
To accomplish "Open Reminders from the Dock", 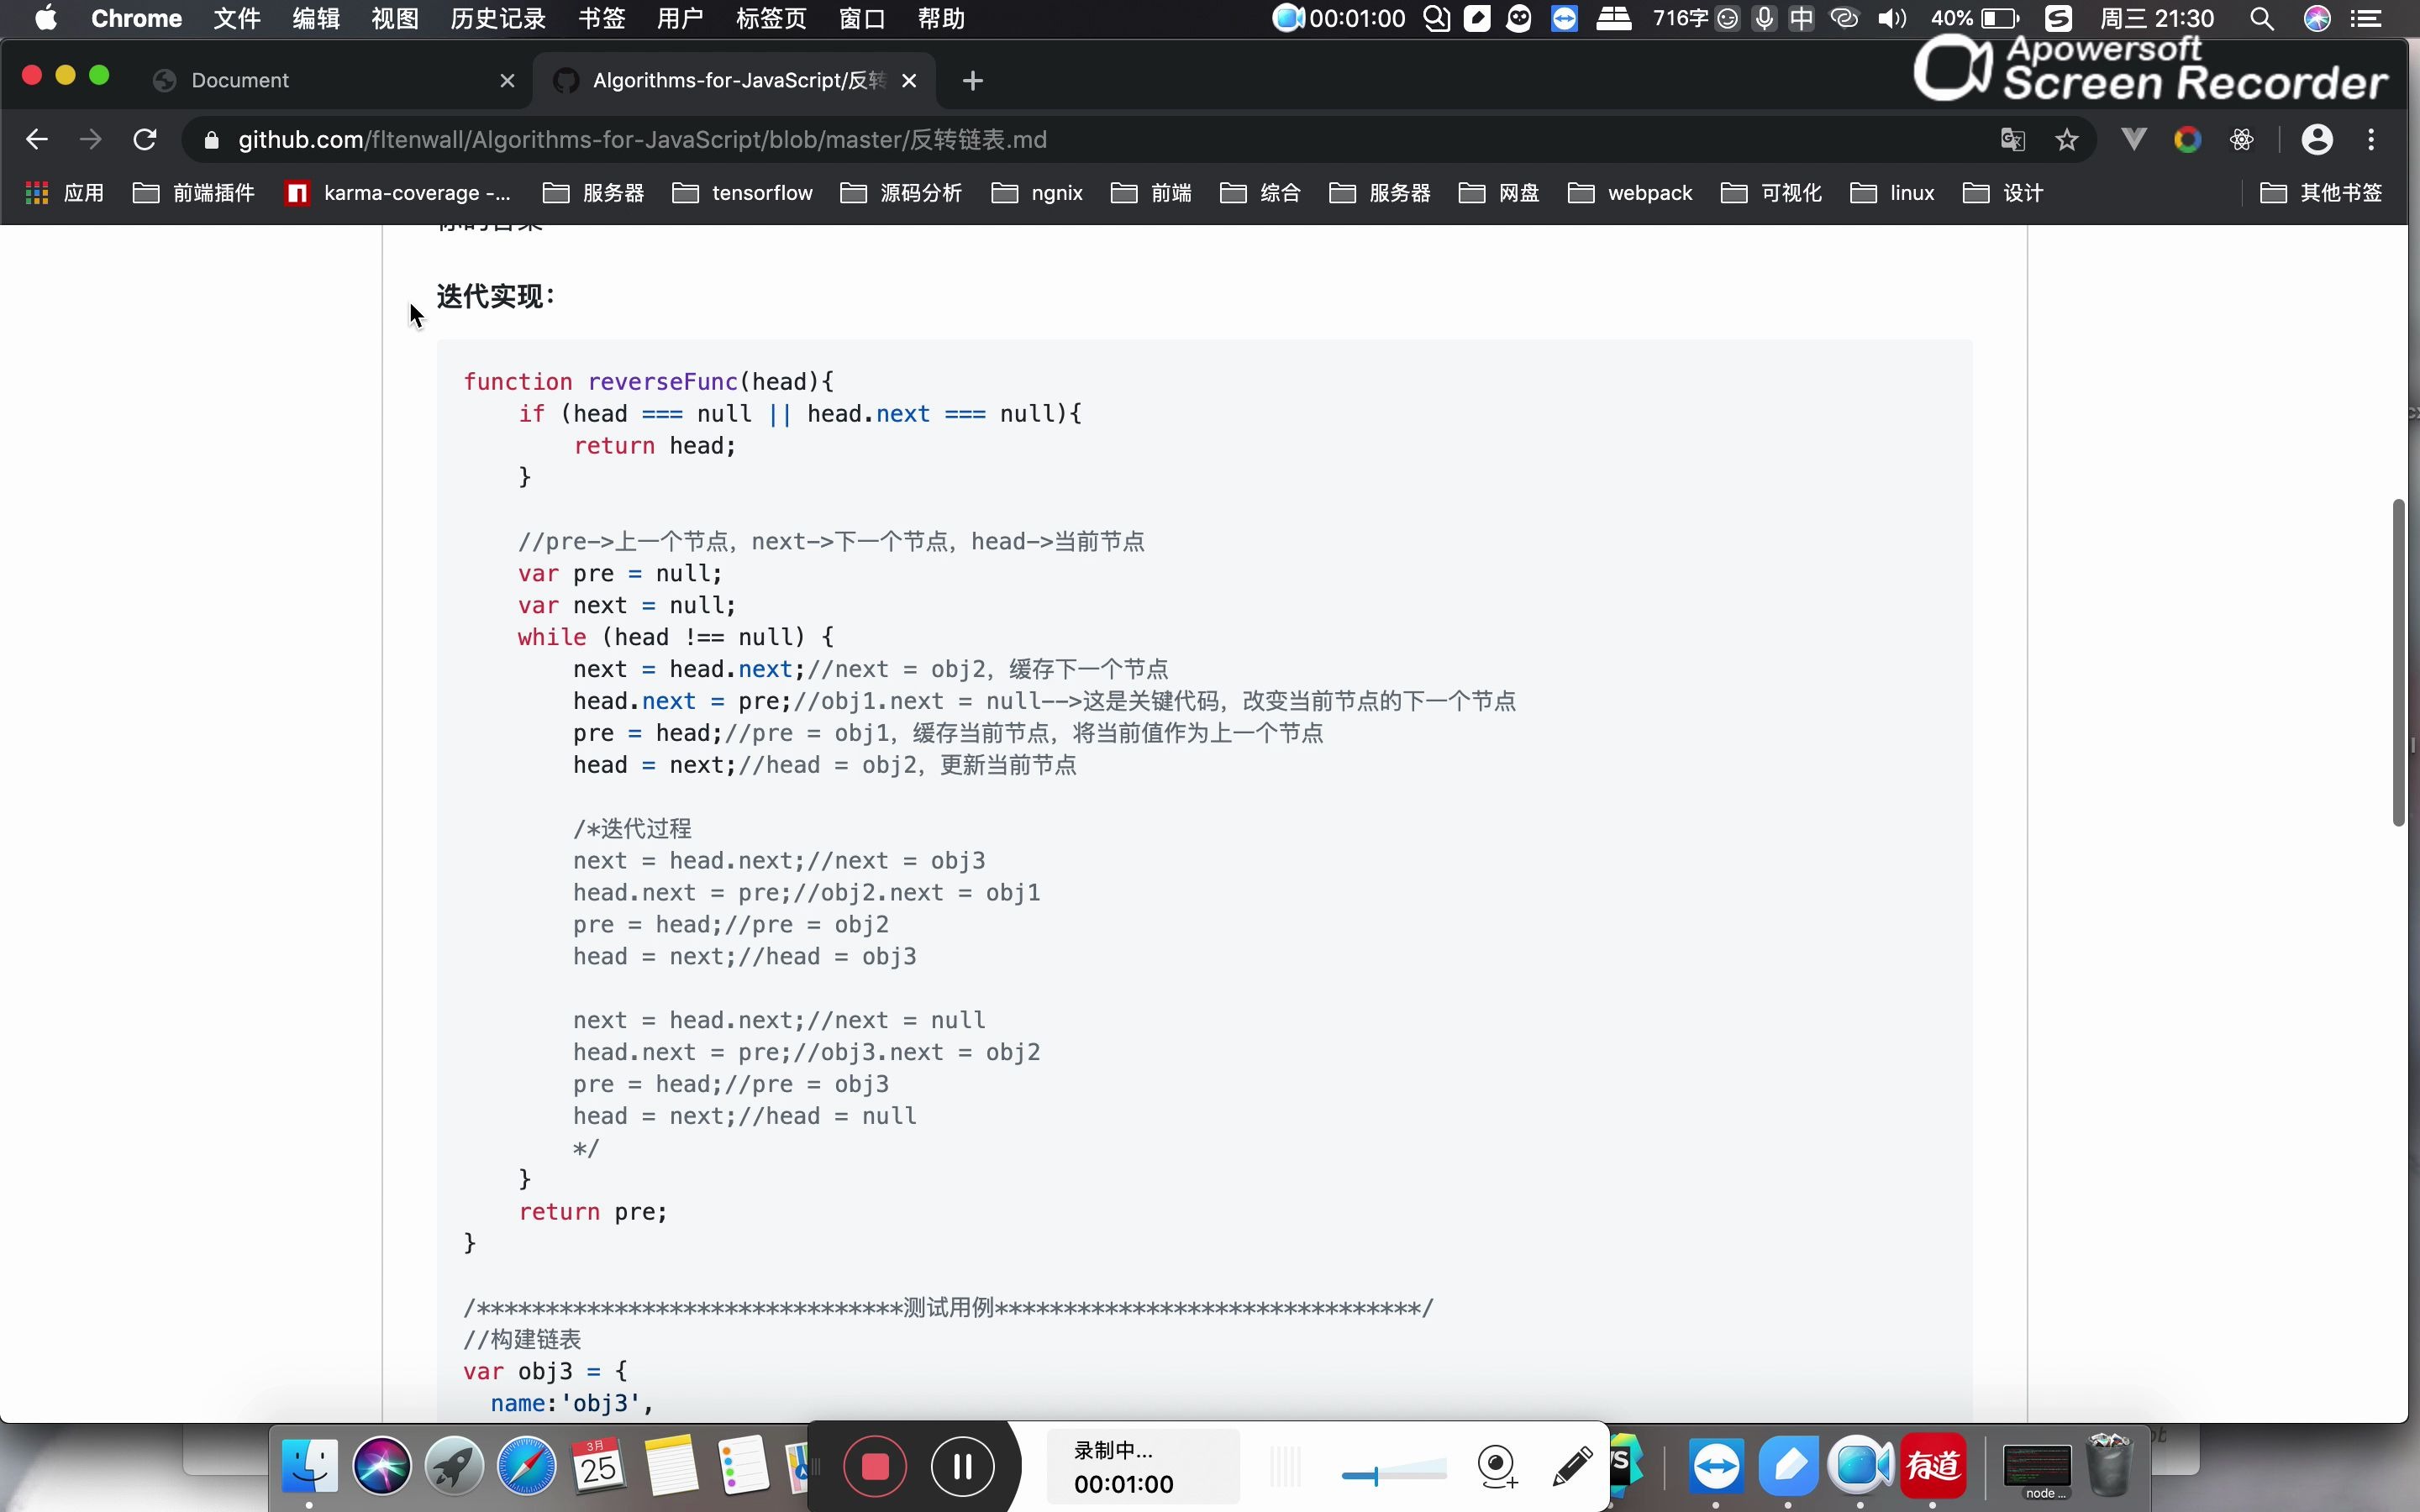I will click(743, 1466).
